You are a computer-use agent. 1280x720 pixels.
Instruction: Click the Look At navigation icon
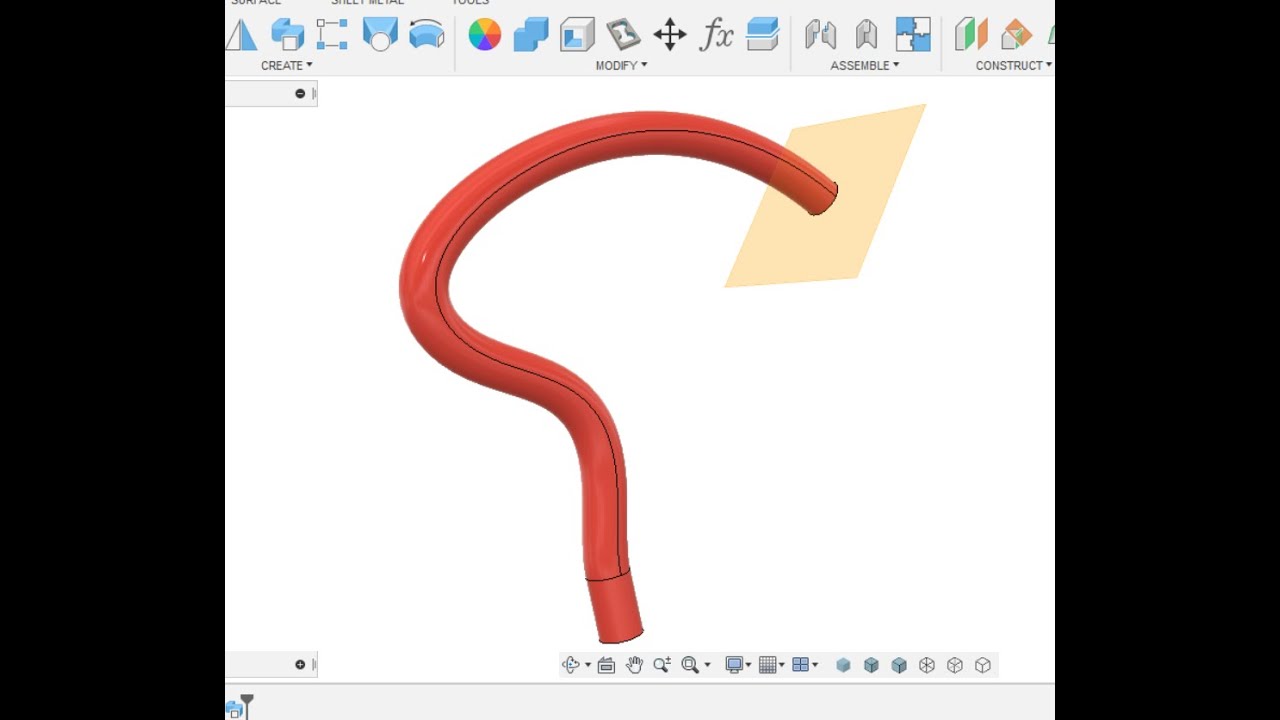606,665
